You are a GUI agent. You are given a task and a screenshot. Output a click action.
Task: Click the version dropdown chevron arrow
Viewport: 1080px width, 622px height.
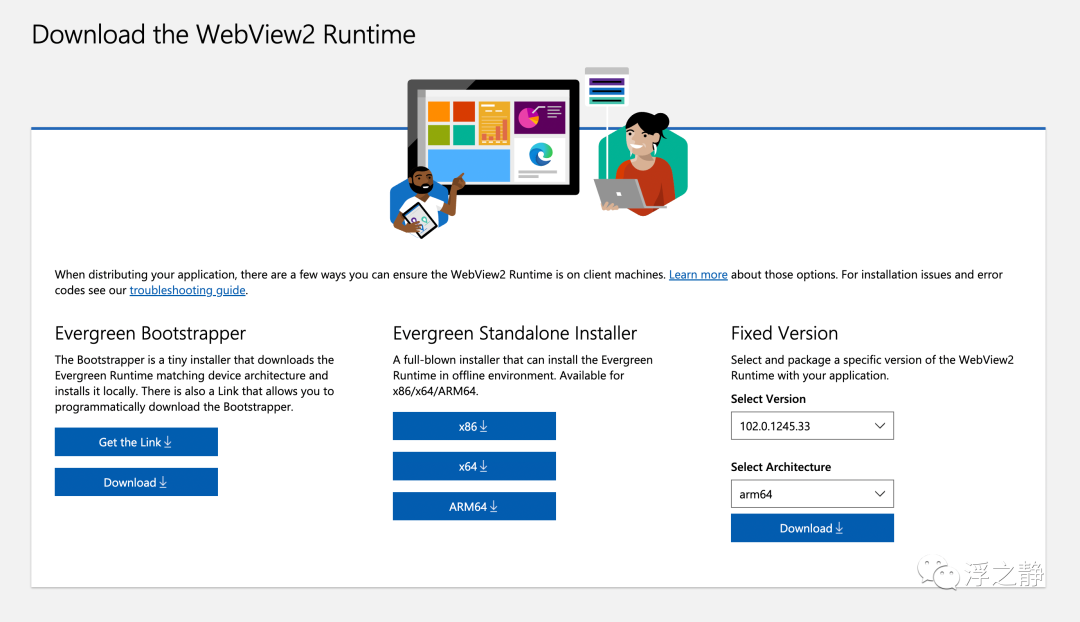click(880, 426)
